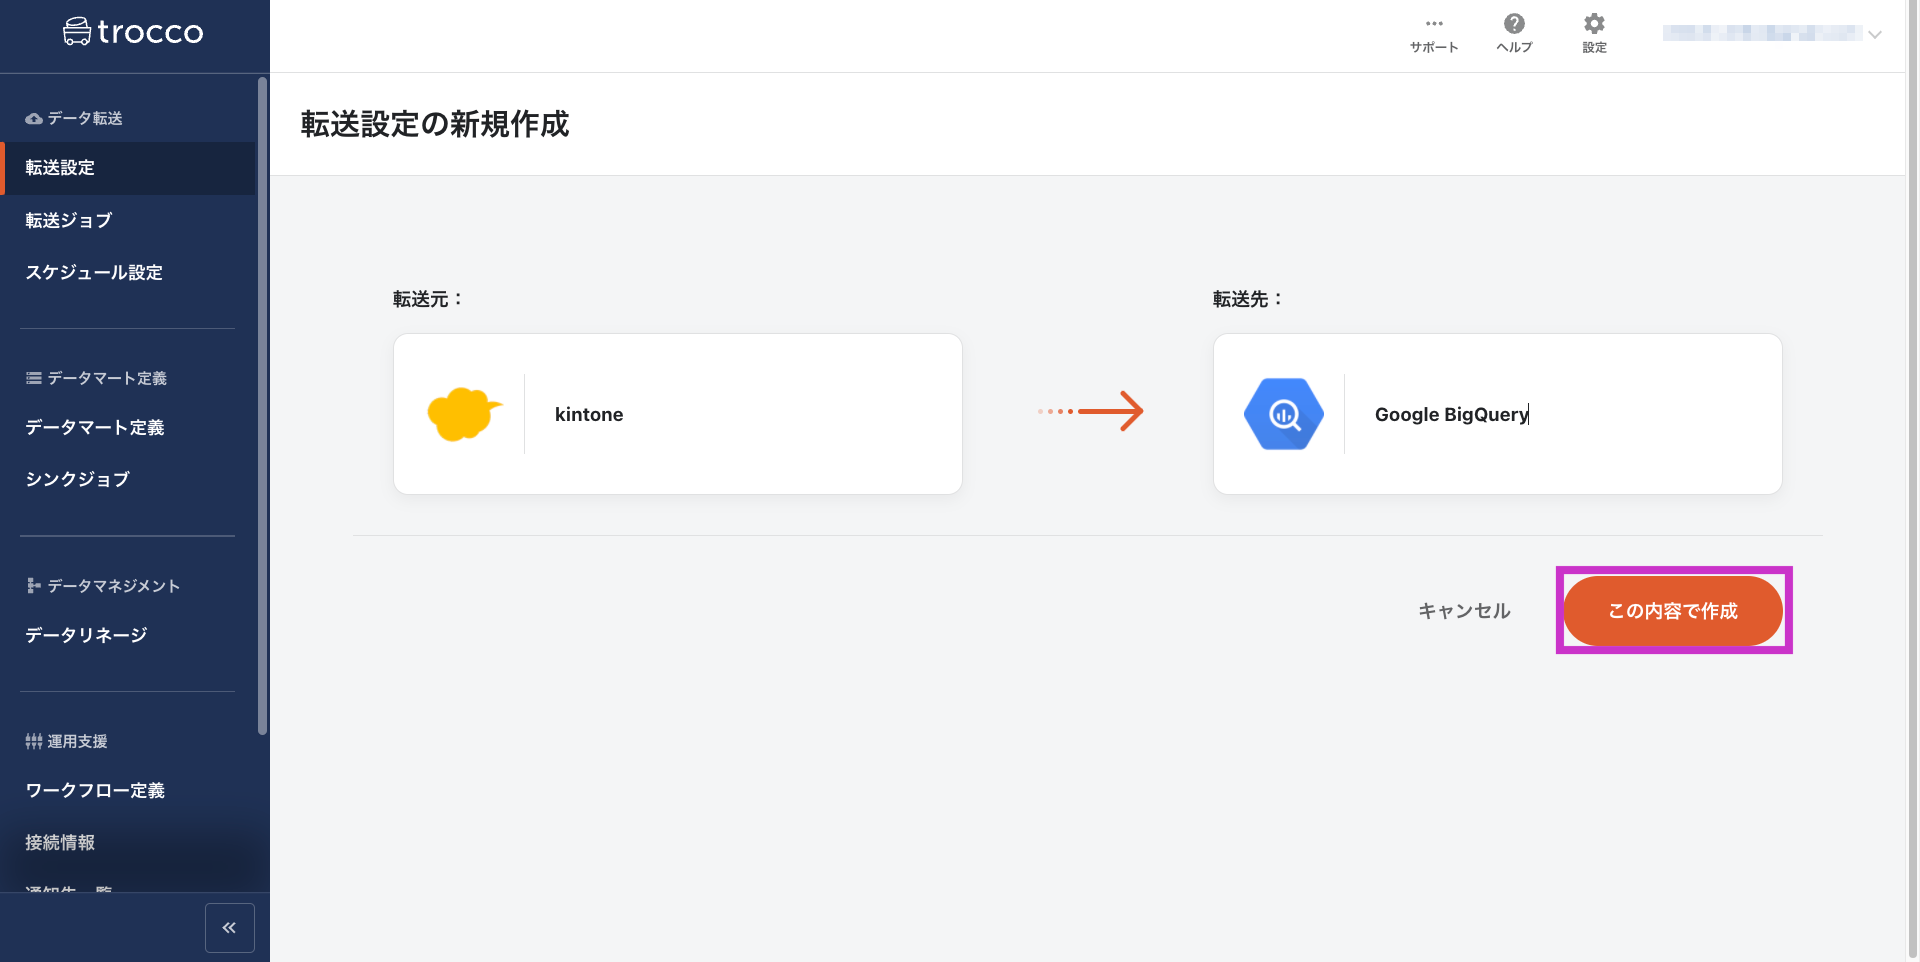Click the trocco logo
Image resolution: width=1920 pixels, height=962 pixels.
point(133,32)
